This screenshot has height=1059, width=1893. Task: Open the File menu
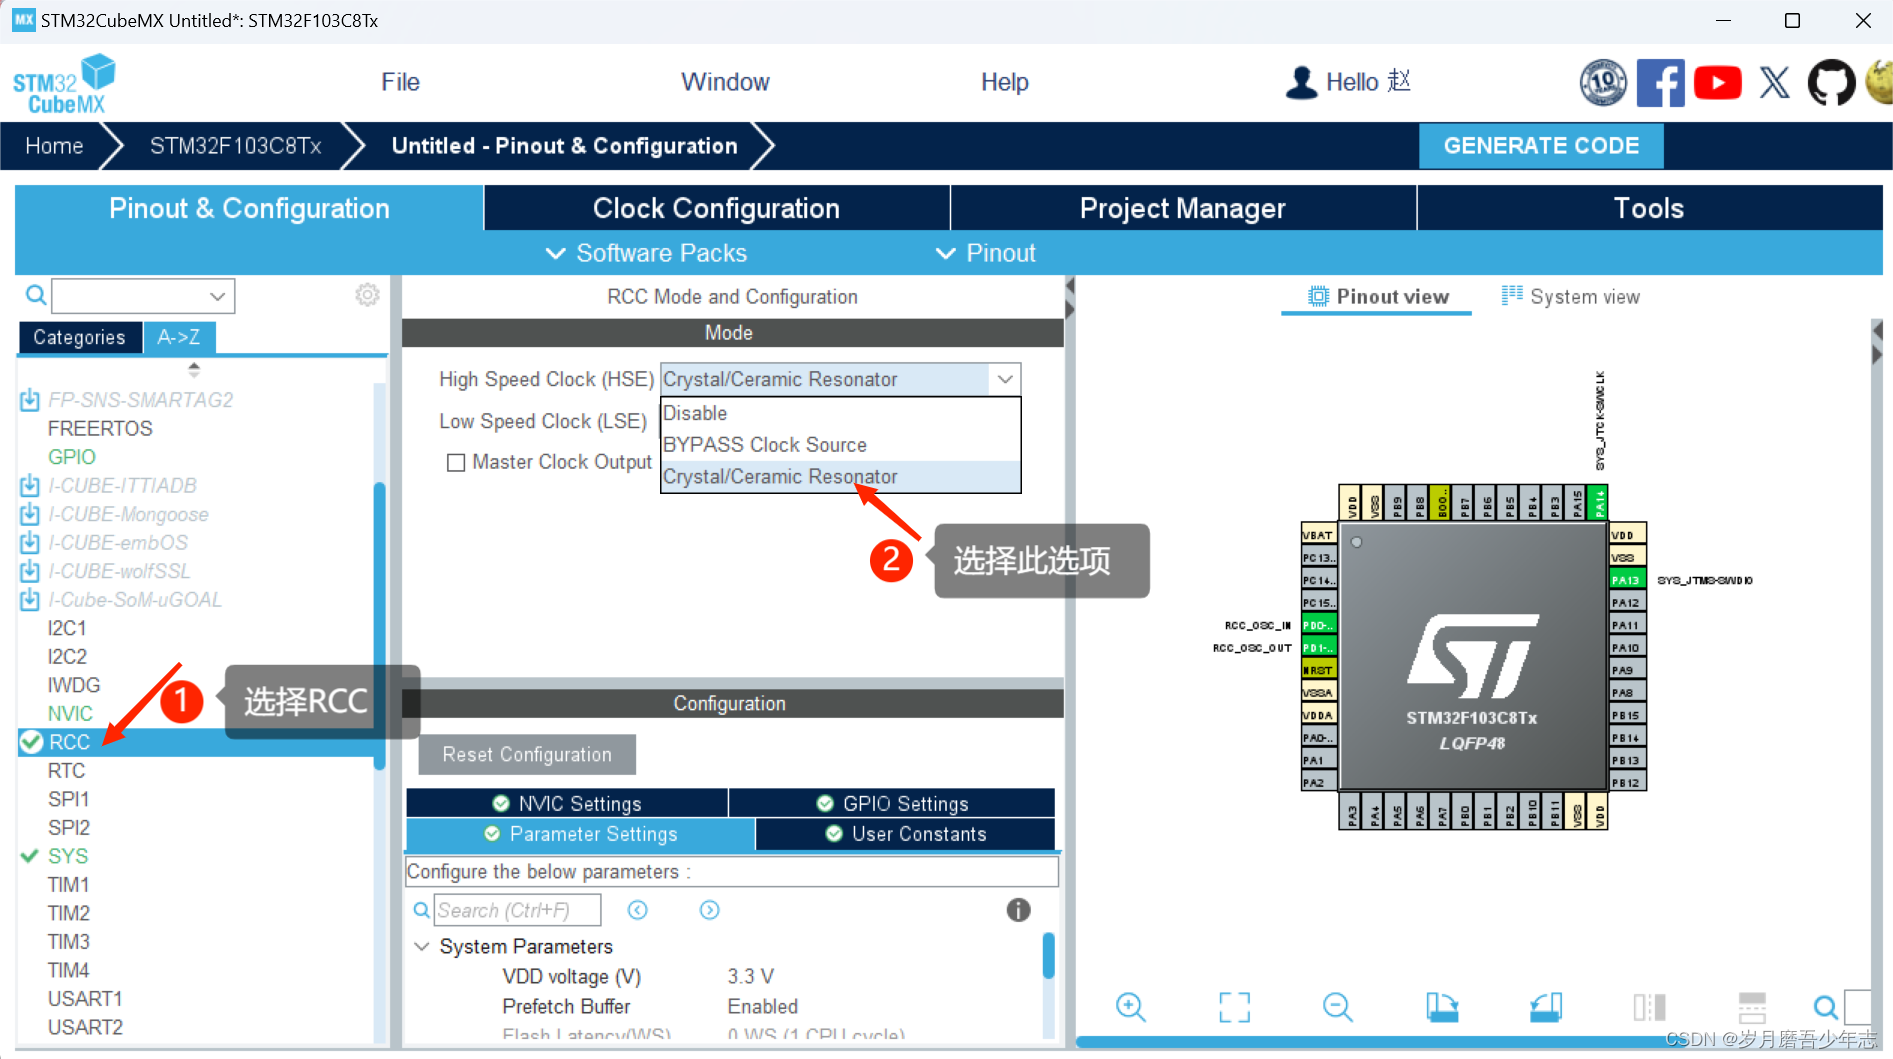pyautogui.click(x=400, y=82)
